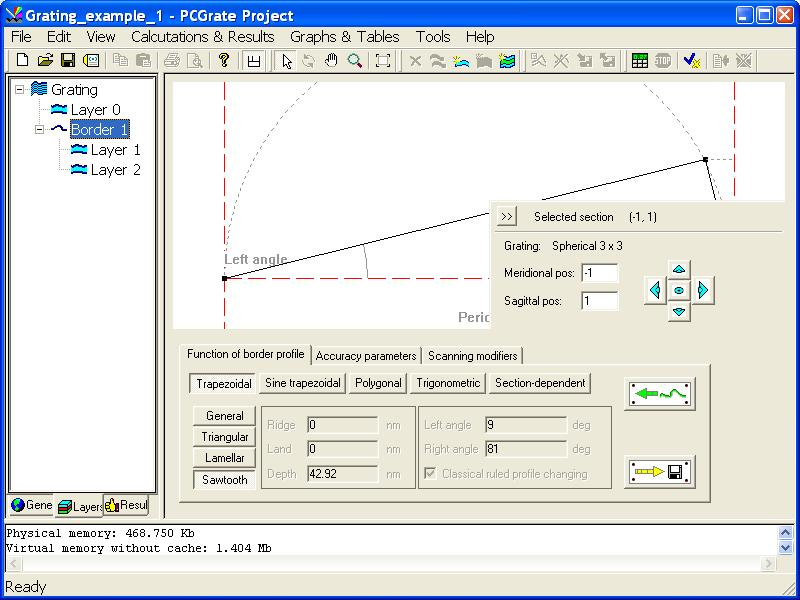Toggle the Sawtooth profile type
Screen dimensions: 800x600
[224, 479]
